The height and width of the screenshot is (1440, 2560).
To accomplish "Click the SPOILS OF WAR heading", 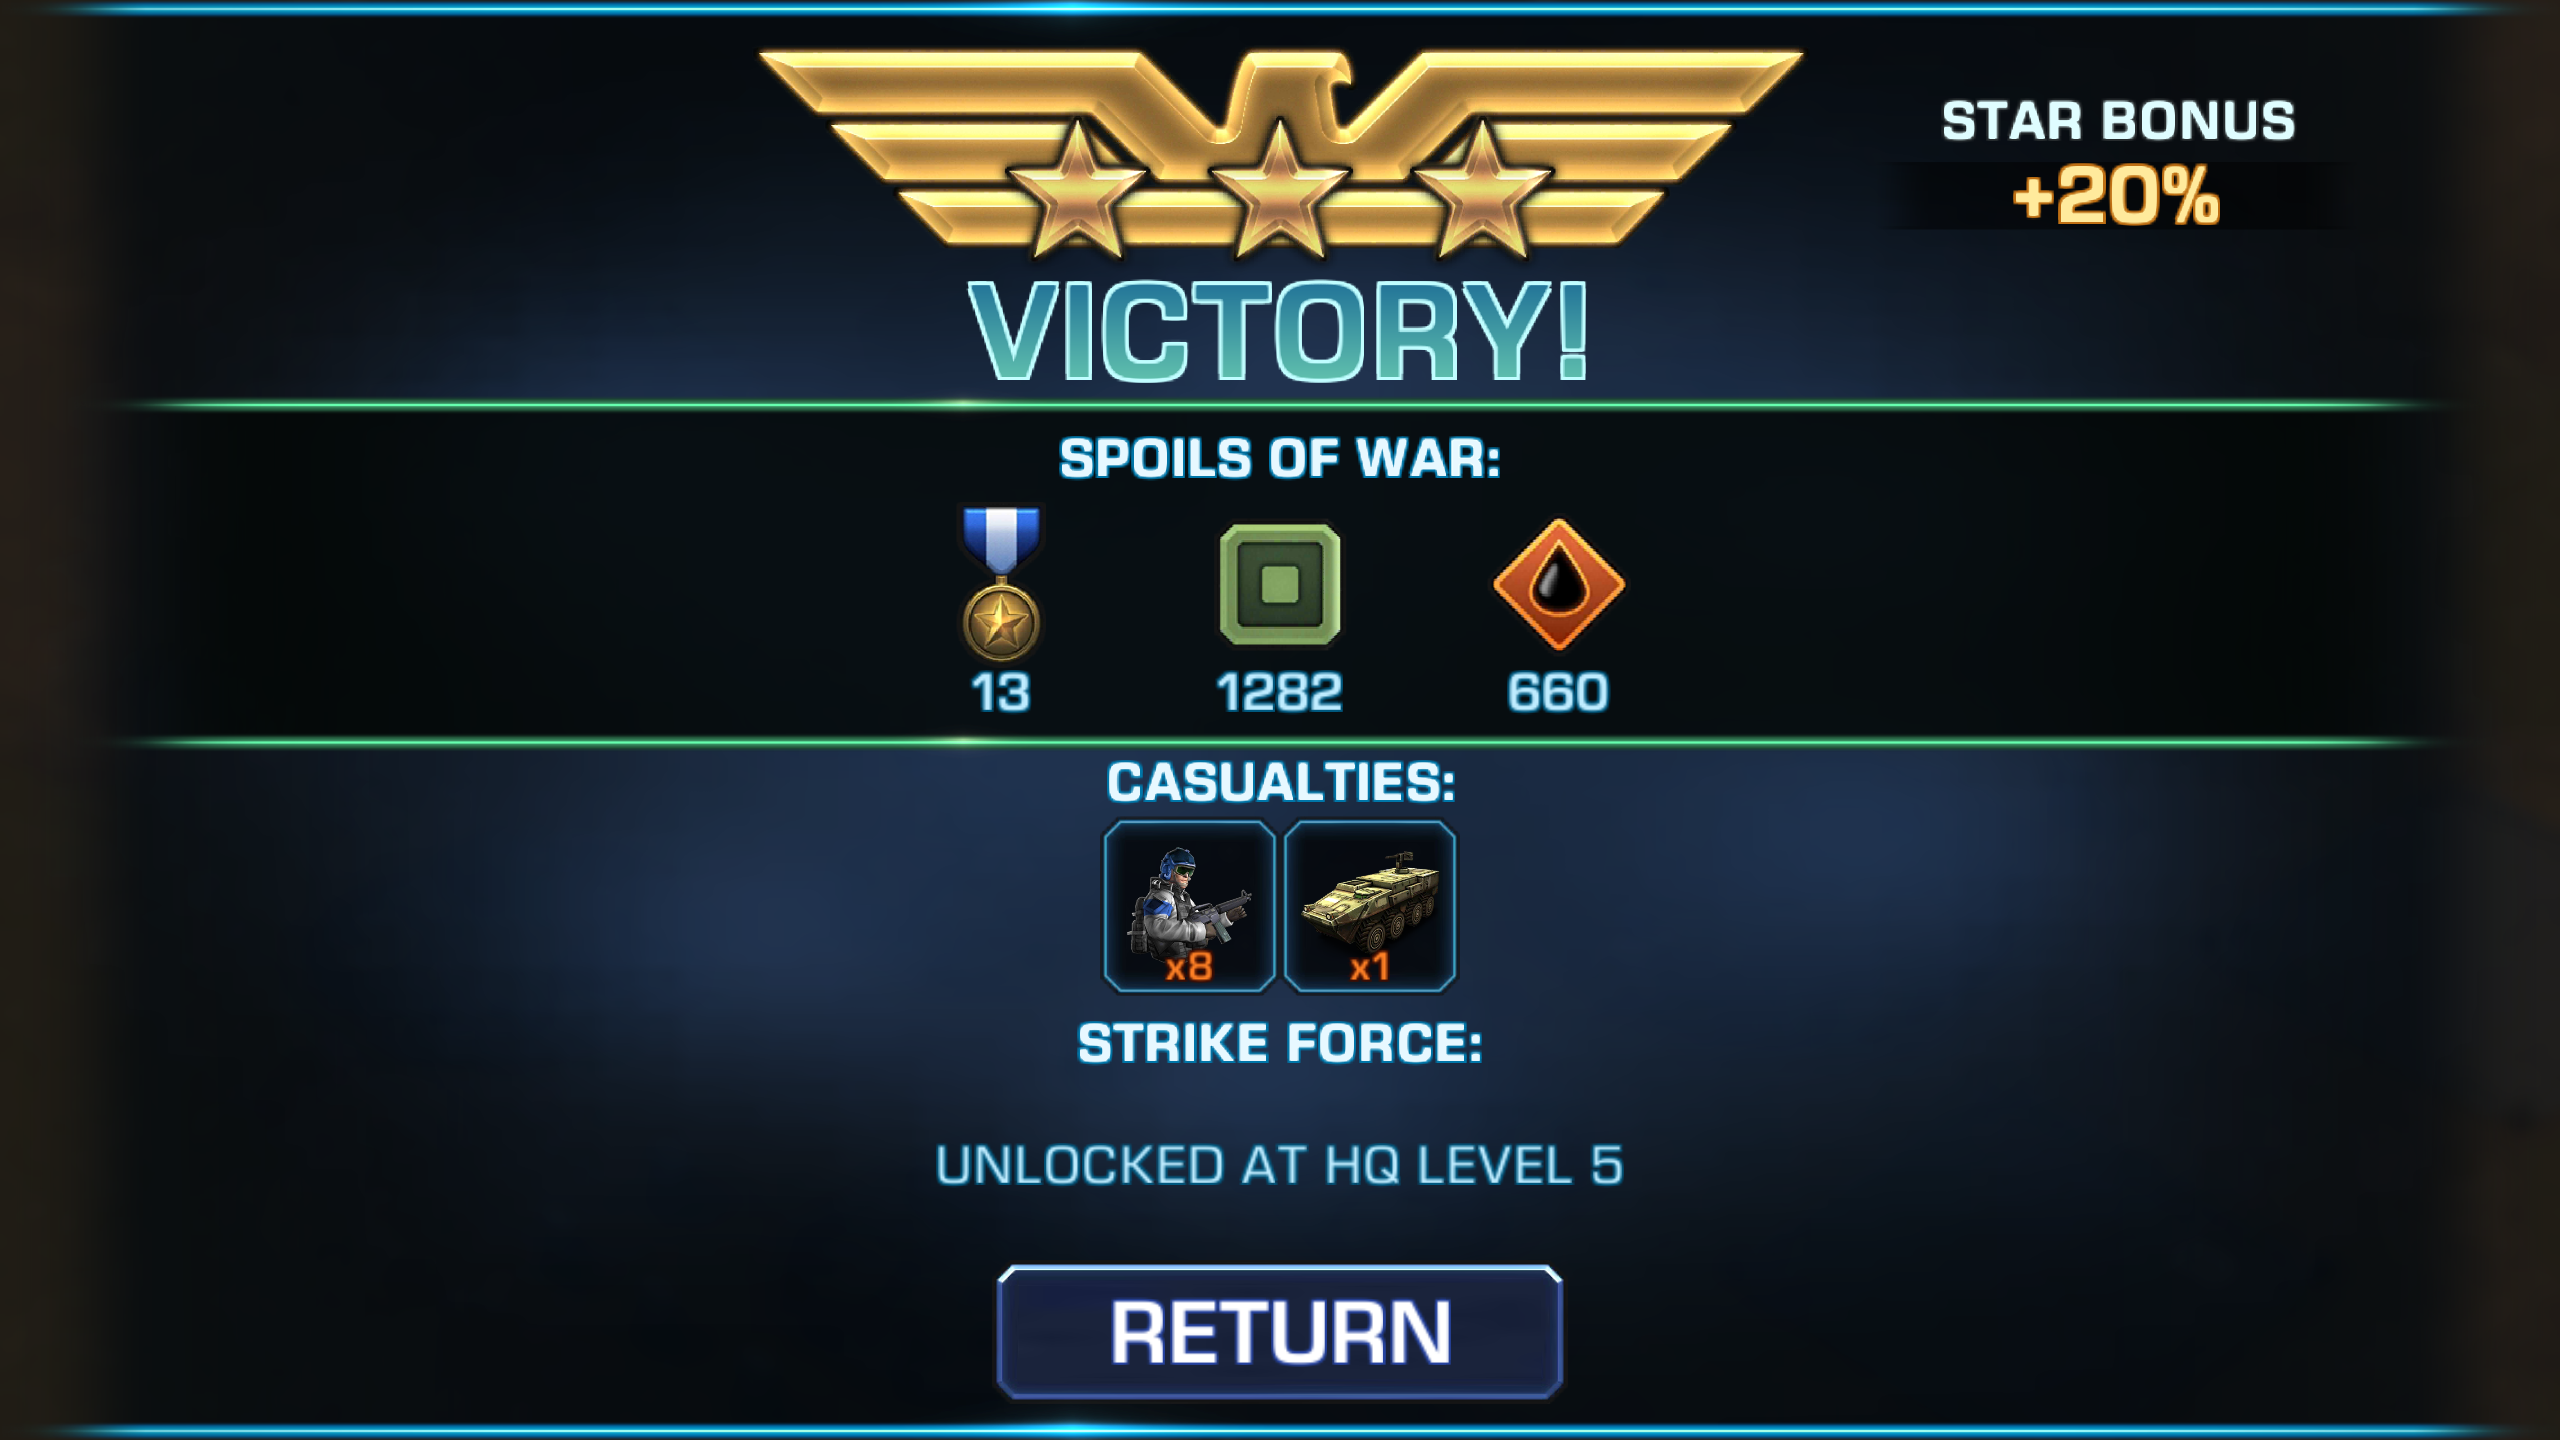I will coord(1280,459).
